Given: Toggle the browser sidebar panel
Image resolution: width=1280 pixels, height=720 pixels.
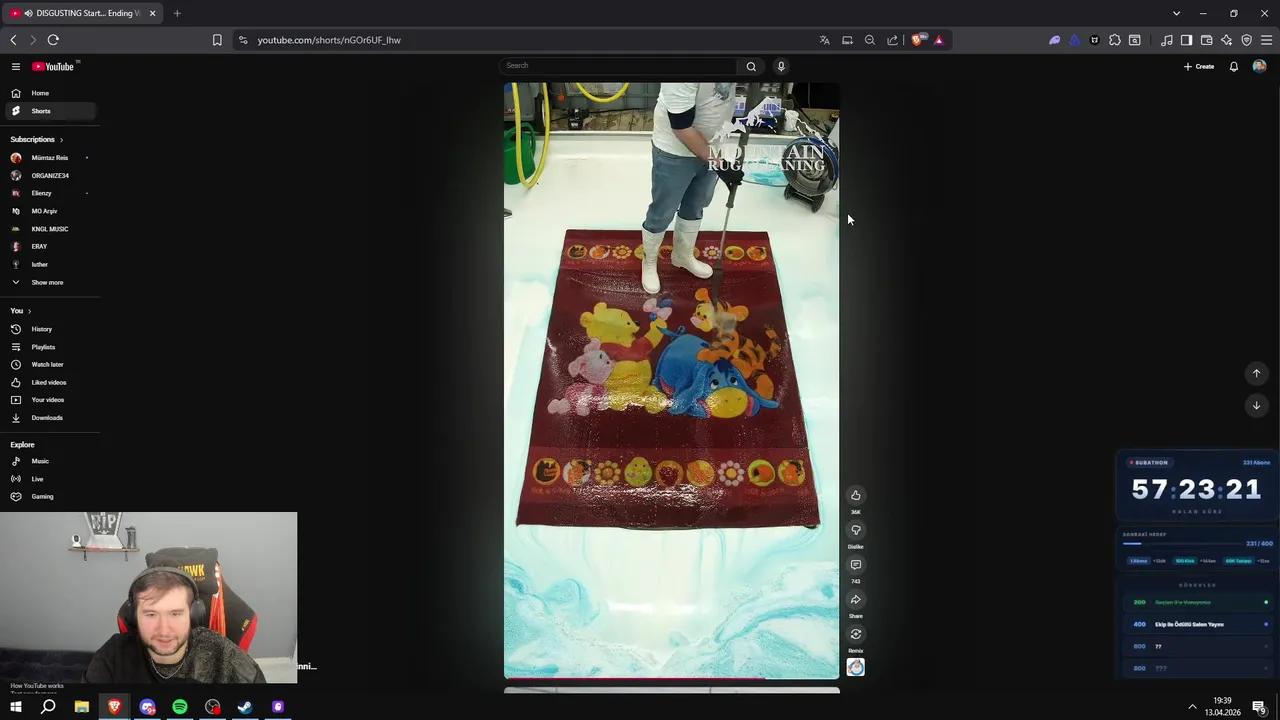Looking at the screenshot, I should click(1186, 40).
